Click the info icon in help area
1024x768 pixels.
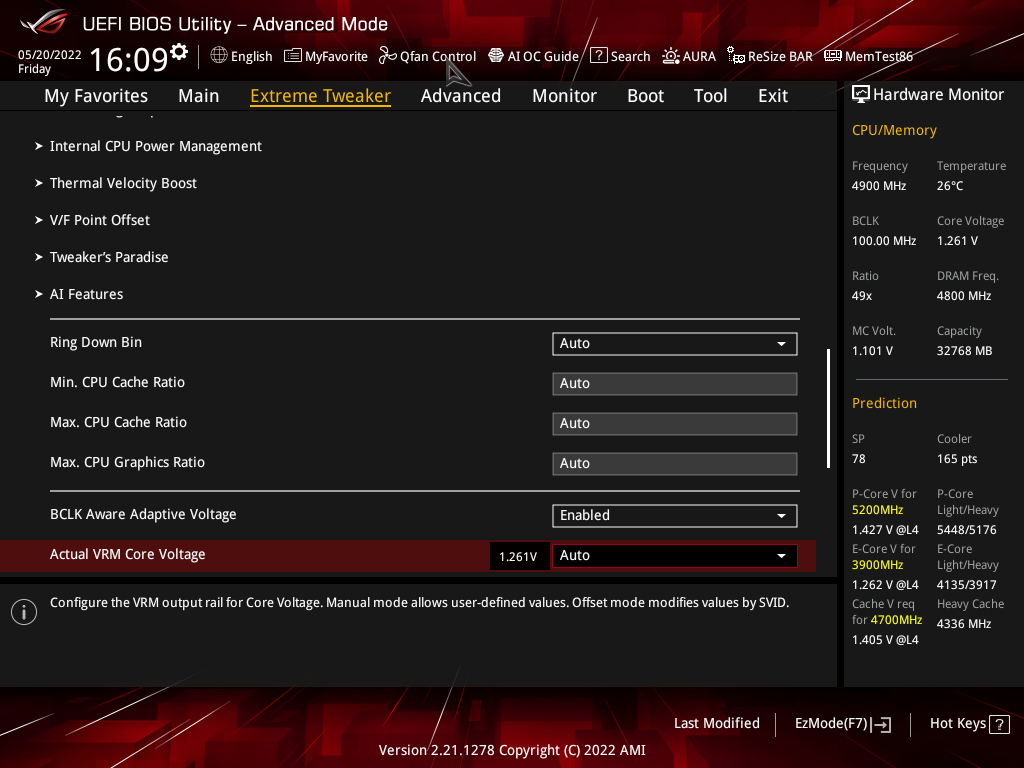24,612
